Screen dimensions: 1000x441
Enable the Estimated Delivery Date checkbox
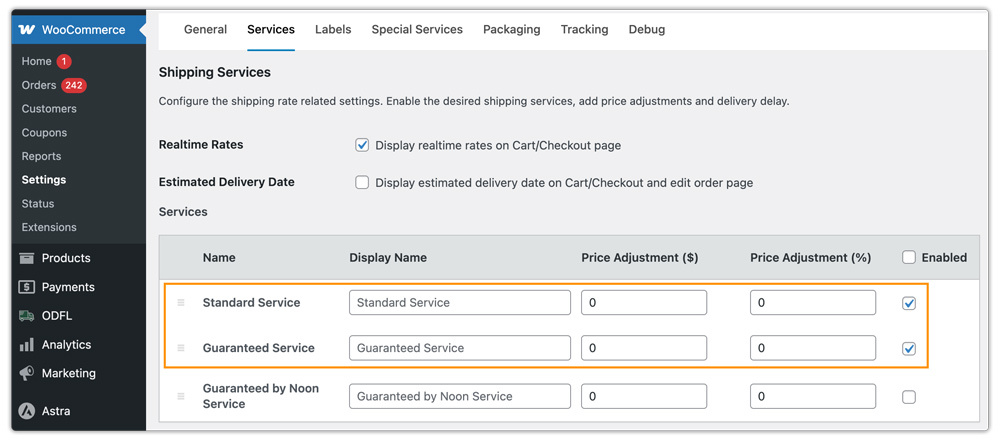pyautogui.click(x=362, y=183)
